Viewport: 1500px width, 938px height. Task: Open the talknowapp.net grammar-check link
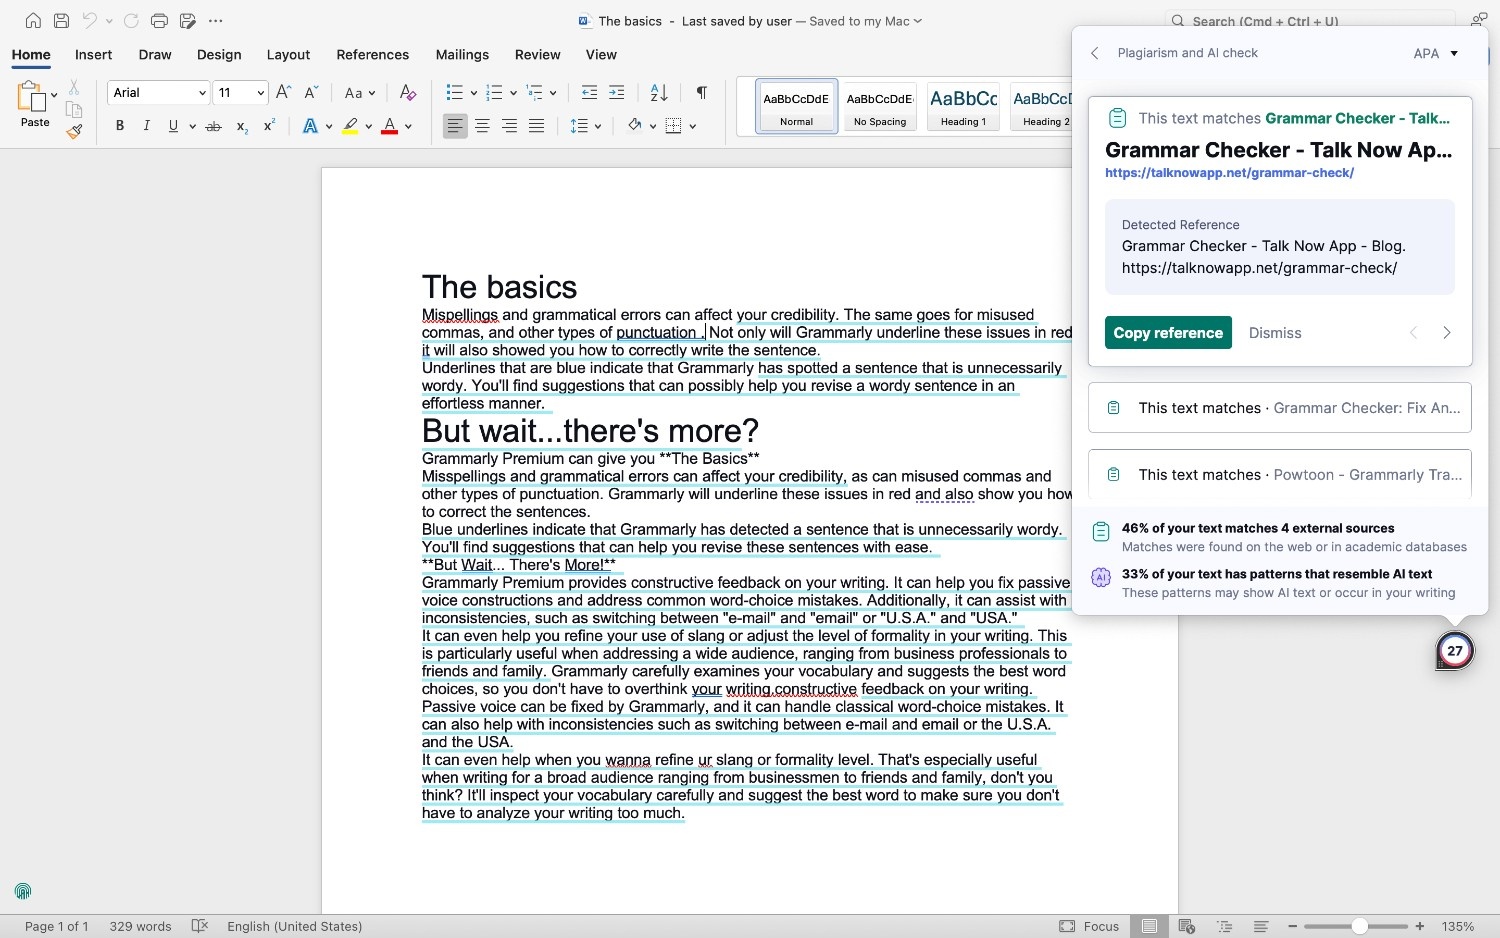tap(1229, 172)
